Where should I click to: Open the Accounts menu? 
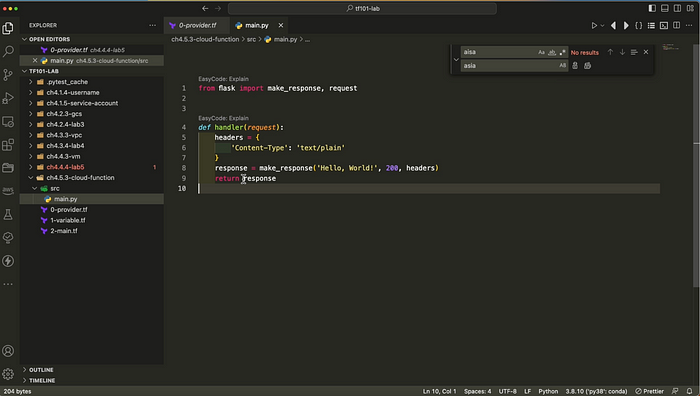(8, 351)
